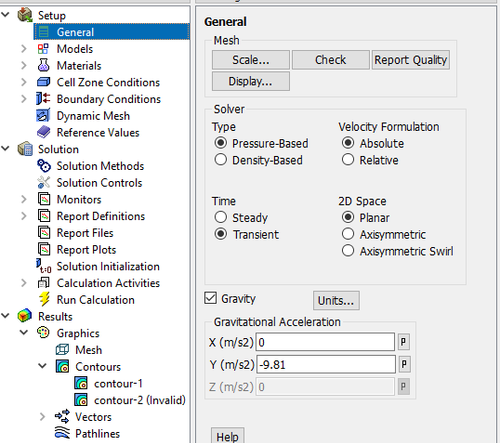This screenshot has width=500, height=443.
Task: Click the Mesh icon under Graphics
Action: click(x=62, y=350)
